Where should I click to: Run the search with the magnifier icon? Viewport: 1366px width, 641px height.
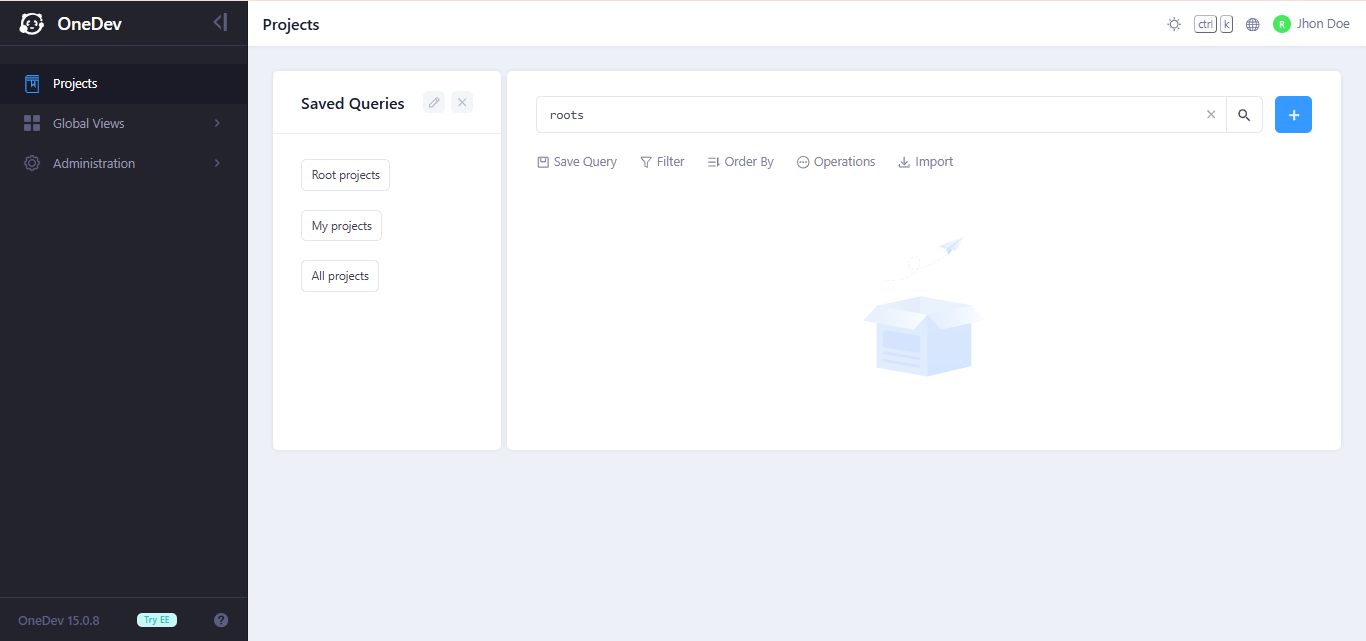pos(1244,115)
